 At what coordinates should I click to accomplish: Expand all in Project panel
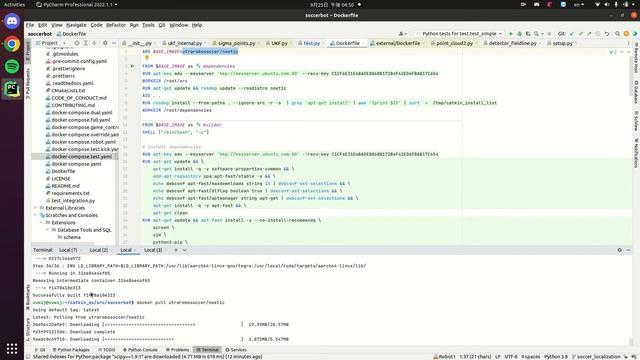pos(85,43)
